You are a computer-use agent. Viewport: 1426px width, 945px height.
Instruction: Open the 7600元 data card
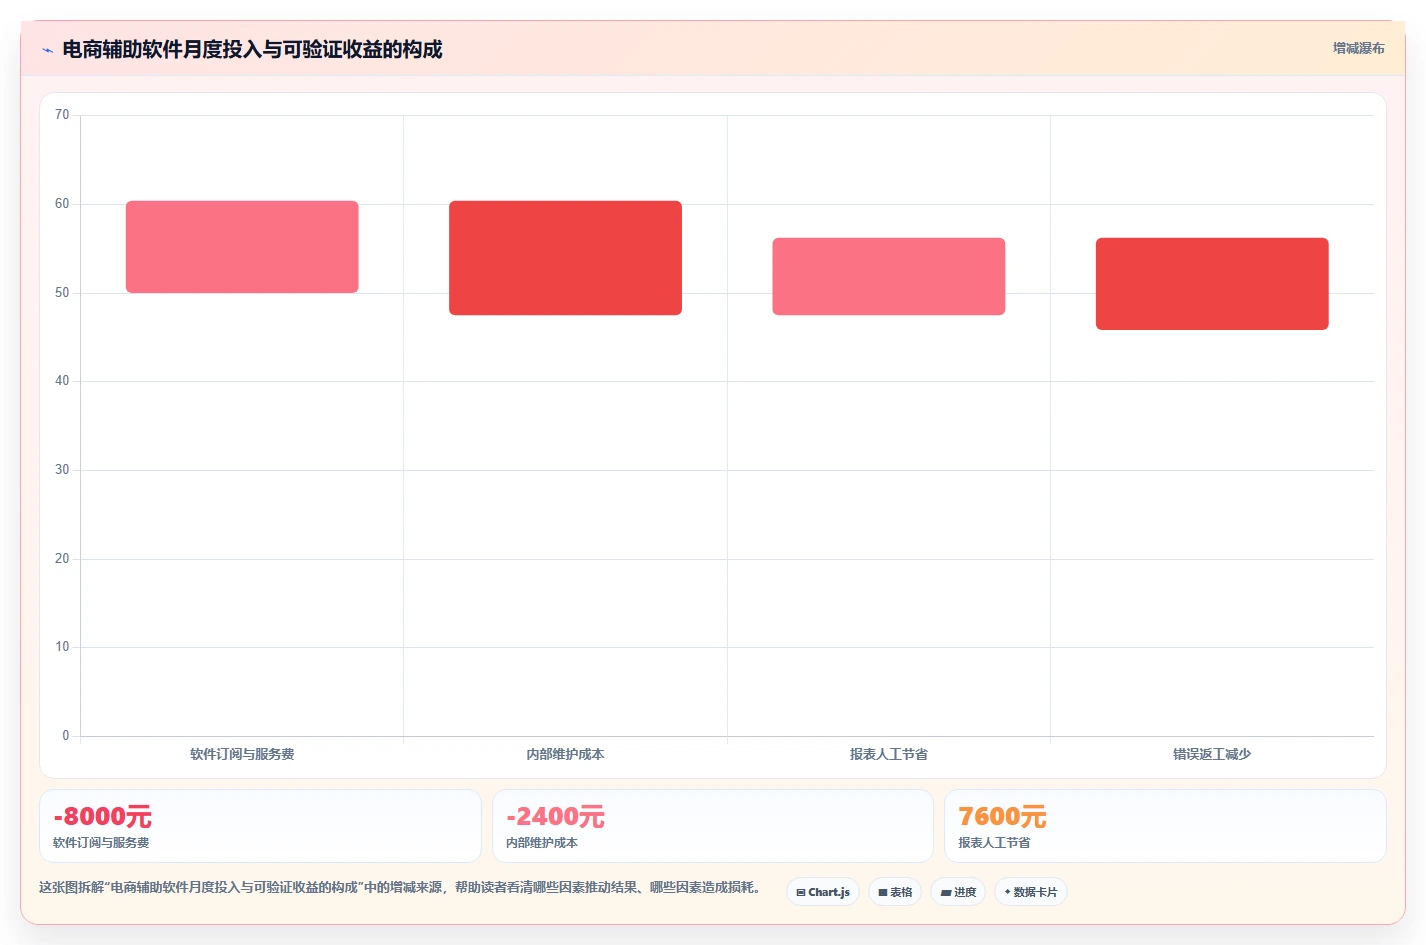tap(1165, 826)
